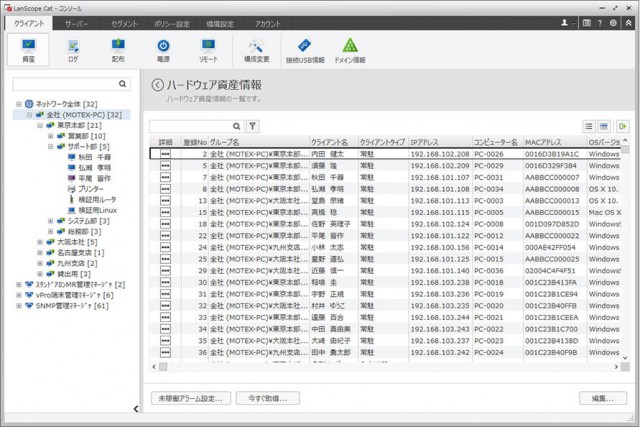This screenshot has width=640, height=427.
Task: Open the 接続USB情報 icon
Action: click(x=305, y=51)
